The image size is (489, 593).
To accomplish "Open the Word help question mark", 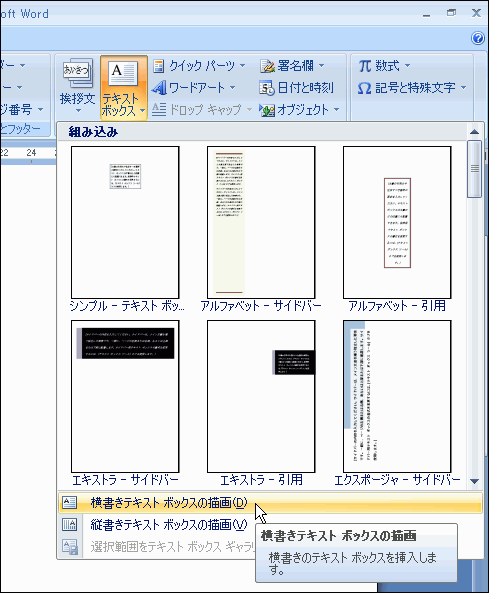I will [x=478, y=38].
